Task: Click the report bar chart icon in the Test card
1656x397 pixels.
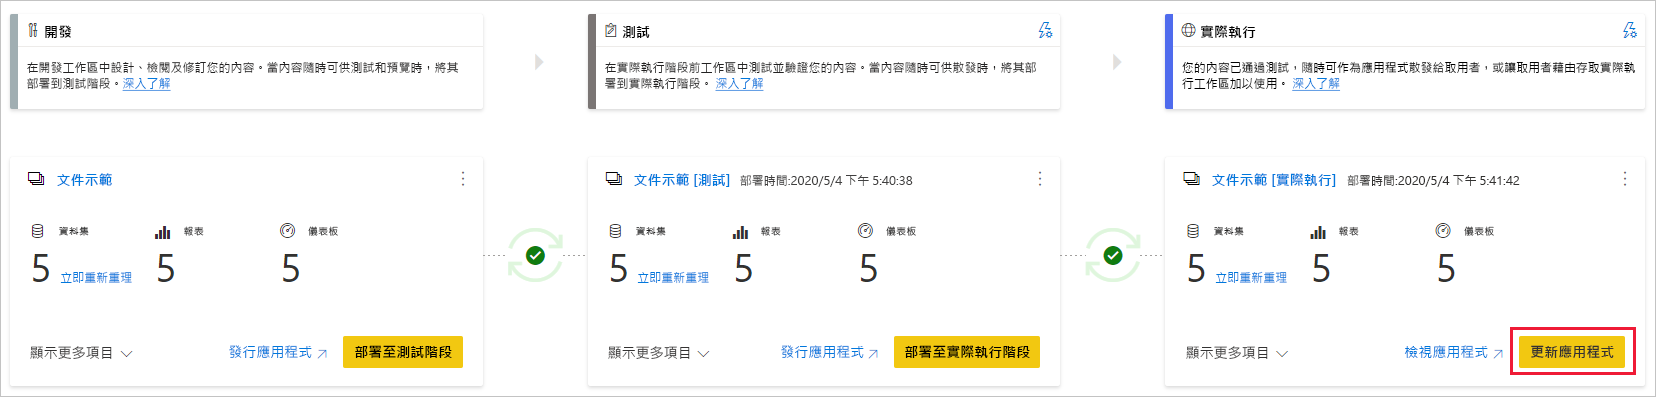Action: click(x=740, y=232)
